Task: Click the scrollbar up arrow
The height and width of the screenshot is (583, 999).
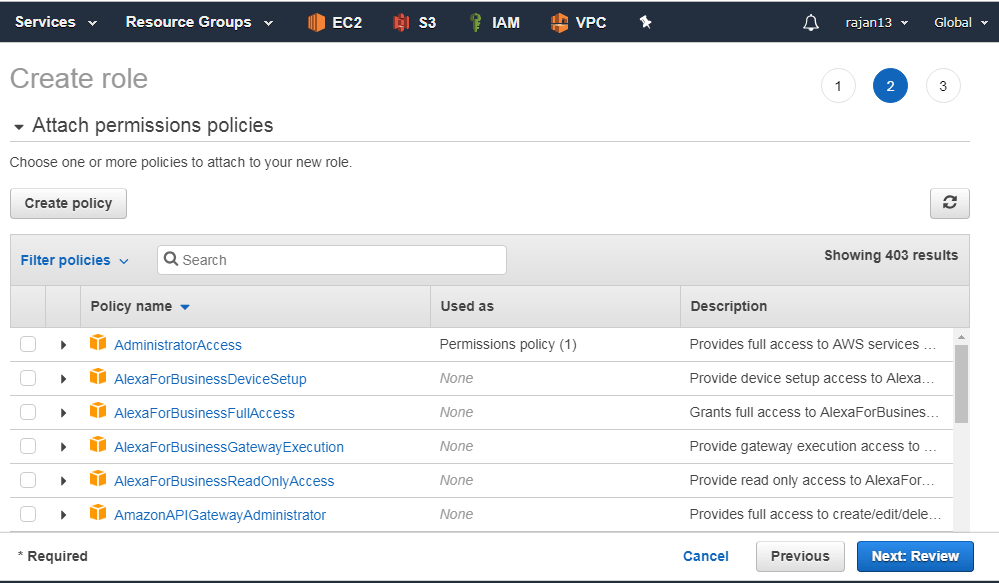Action: pyautogui.click(x=961, y=336)
